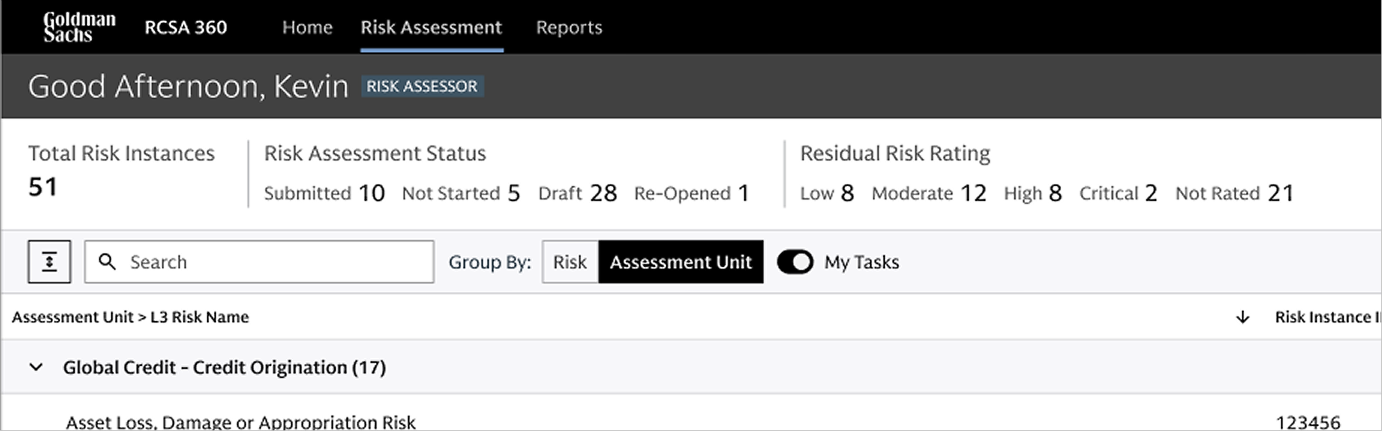Click the search magnifier icon

point(108,262)
